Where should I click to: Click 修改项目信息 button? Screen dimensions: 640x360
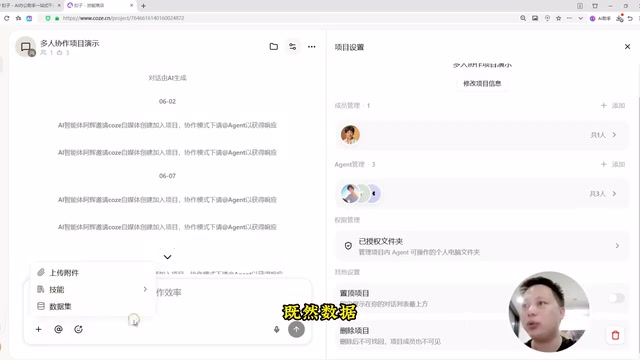(482, 83)
